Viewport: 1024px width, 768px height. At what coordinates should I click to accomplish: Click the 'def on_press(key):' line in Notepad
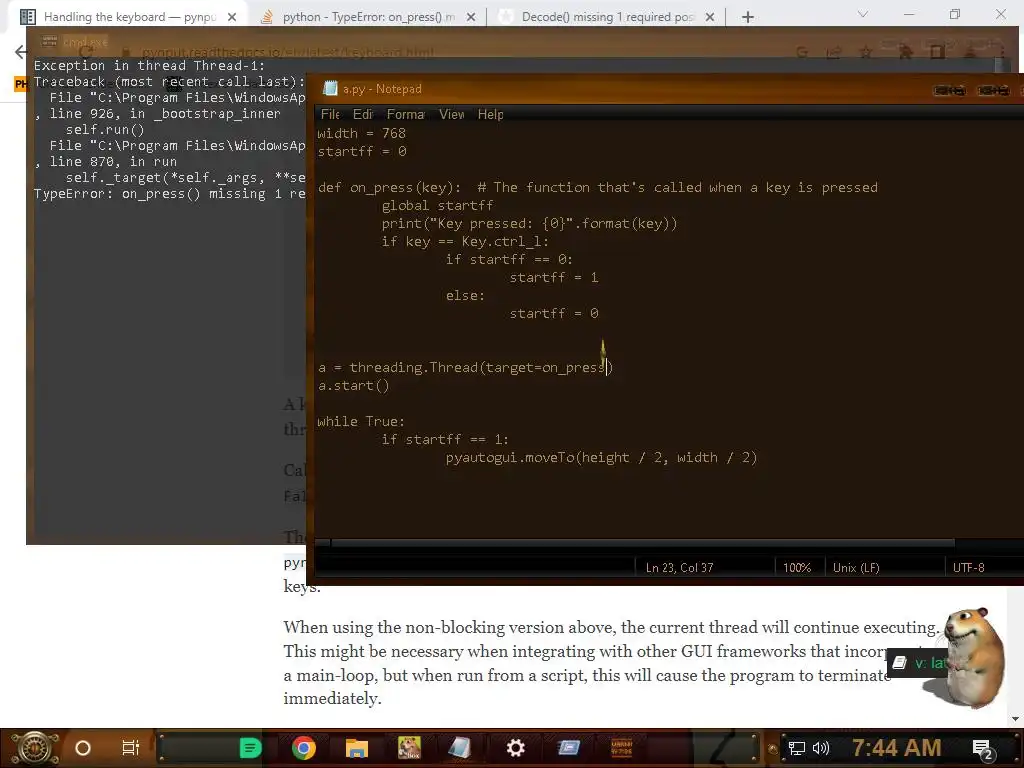point(598,187)
